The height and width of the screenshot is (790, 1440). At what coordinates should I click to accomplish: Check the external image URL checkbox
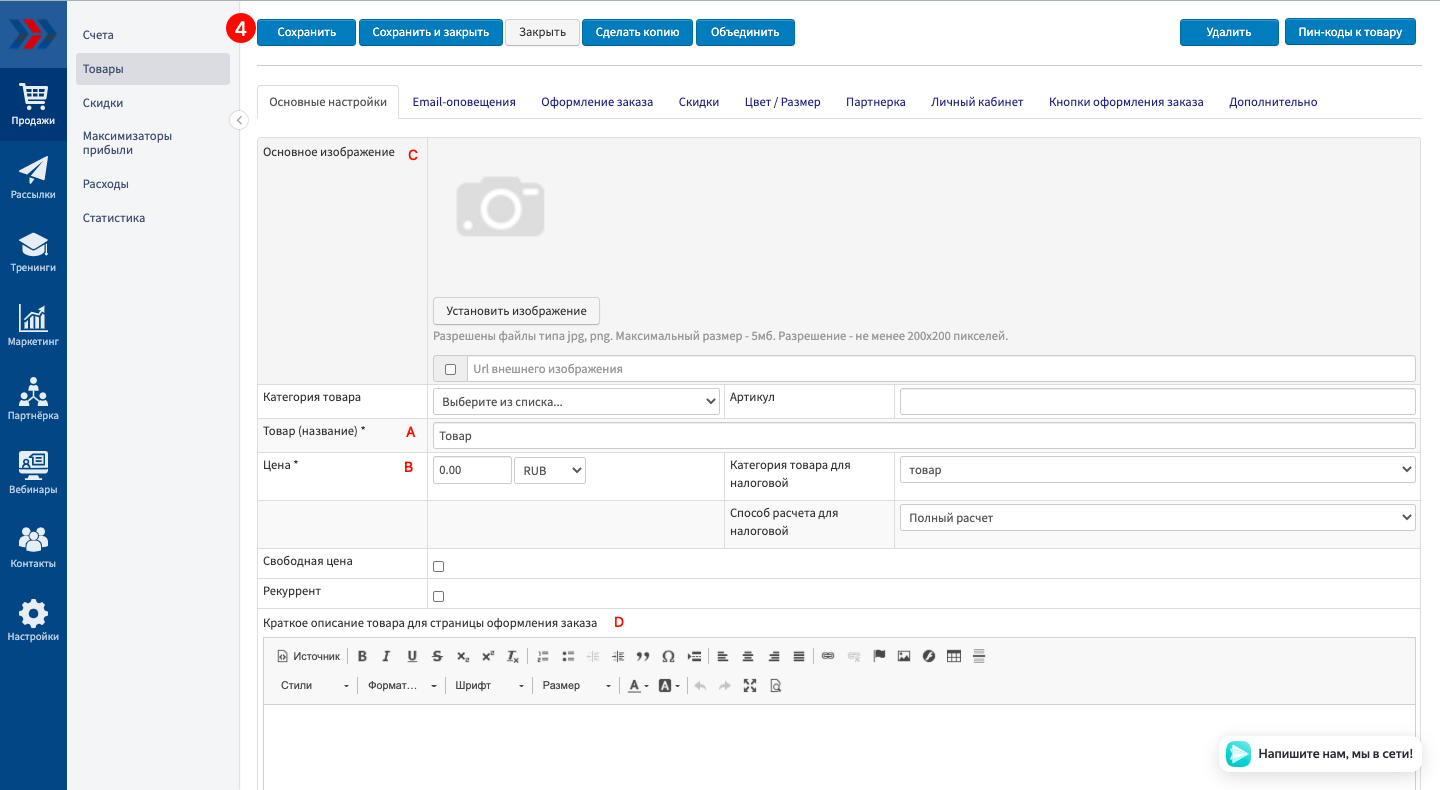[x=450, y=369]
